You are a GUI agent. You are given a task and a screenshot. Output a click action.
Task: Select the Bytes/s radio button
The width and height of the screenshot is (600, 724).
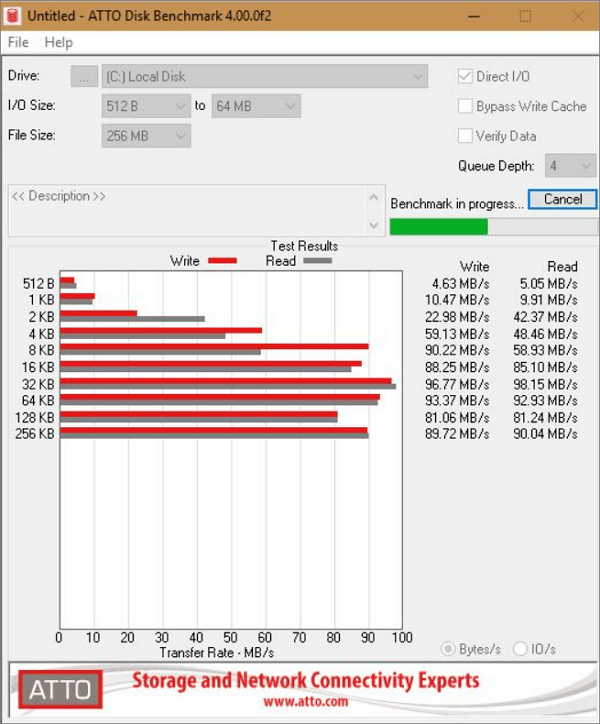click(449, 649)
